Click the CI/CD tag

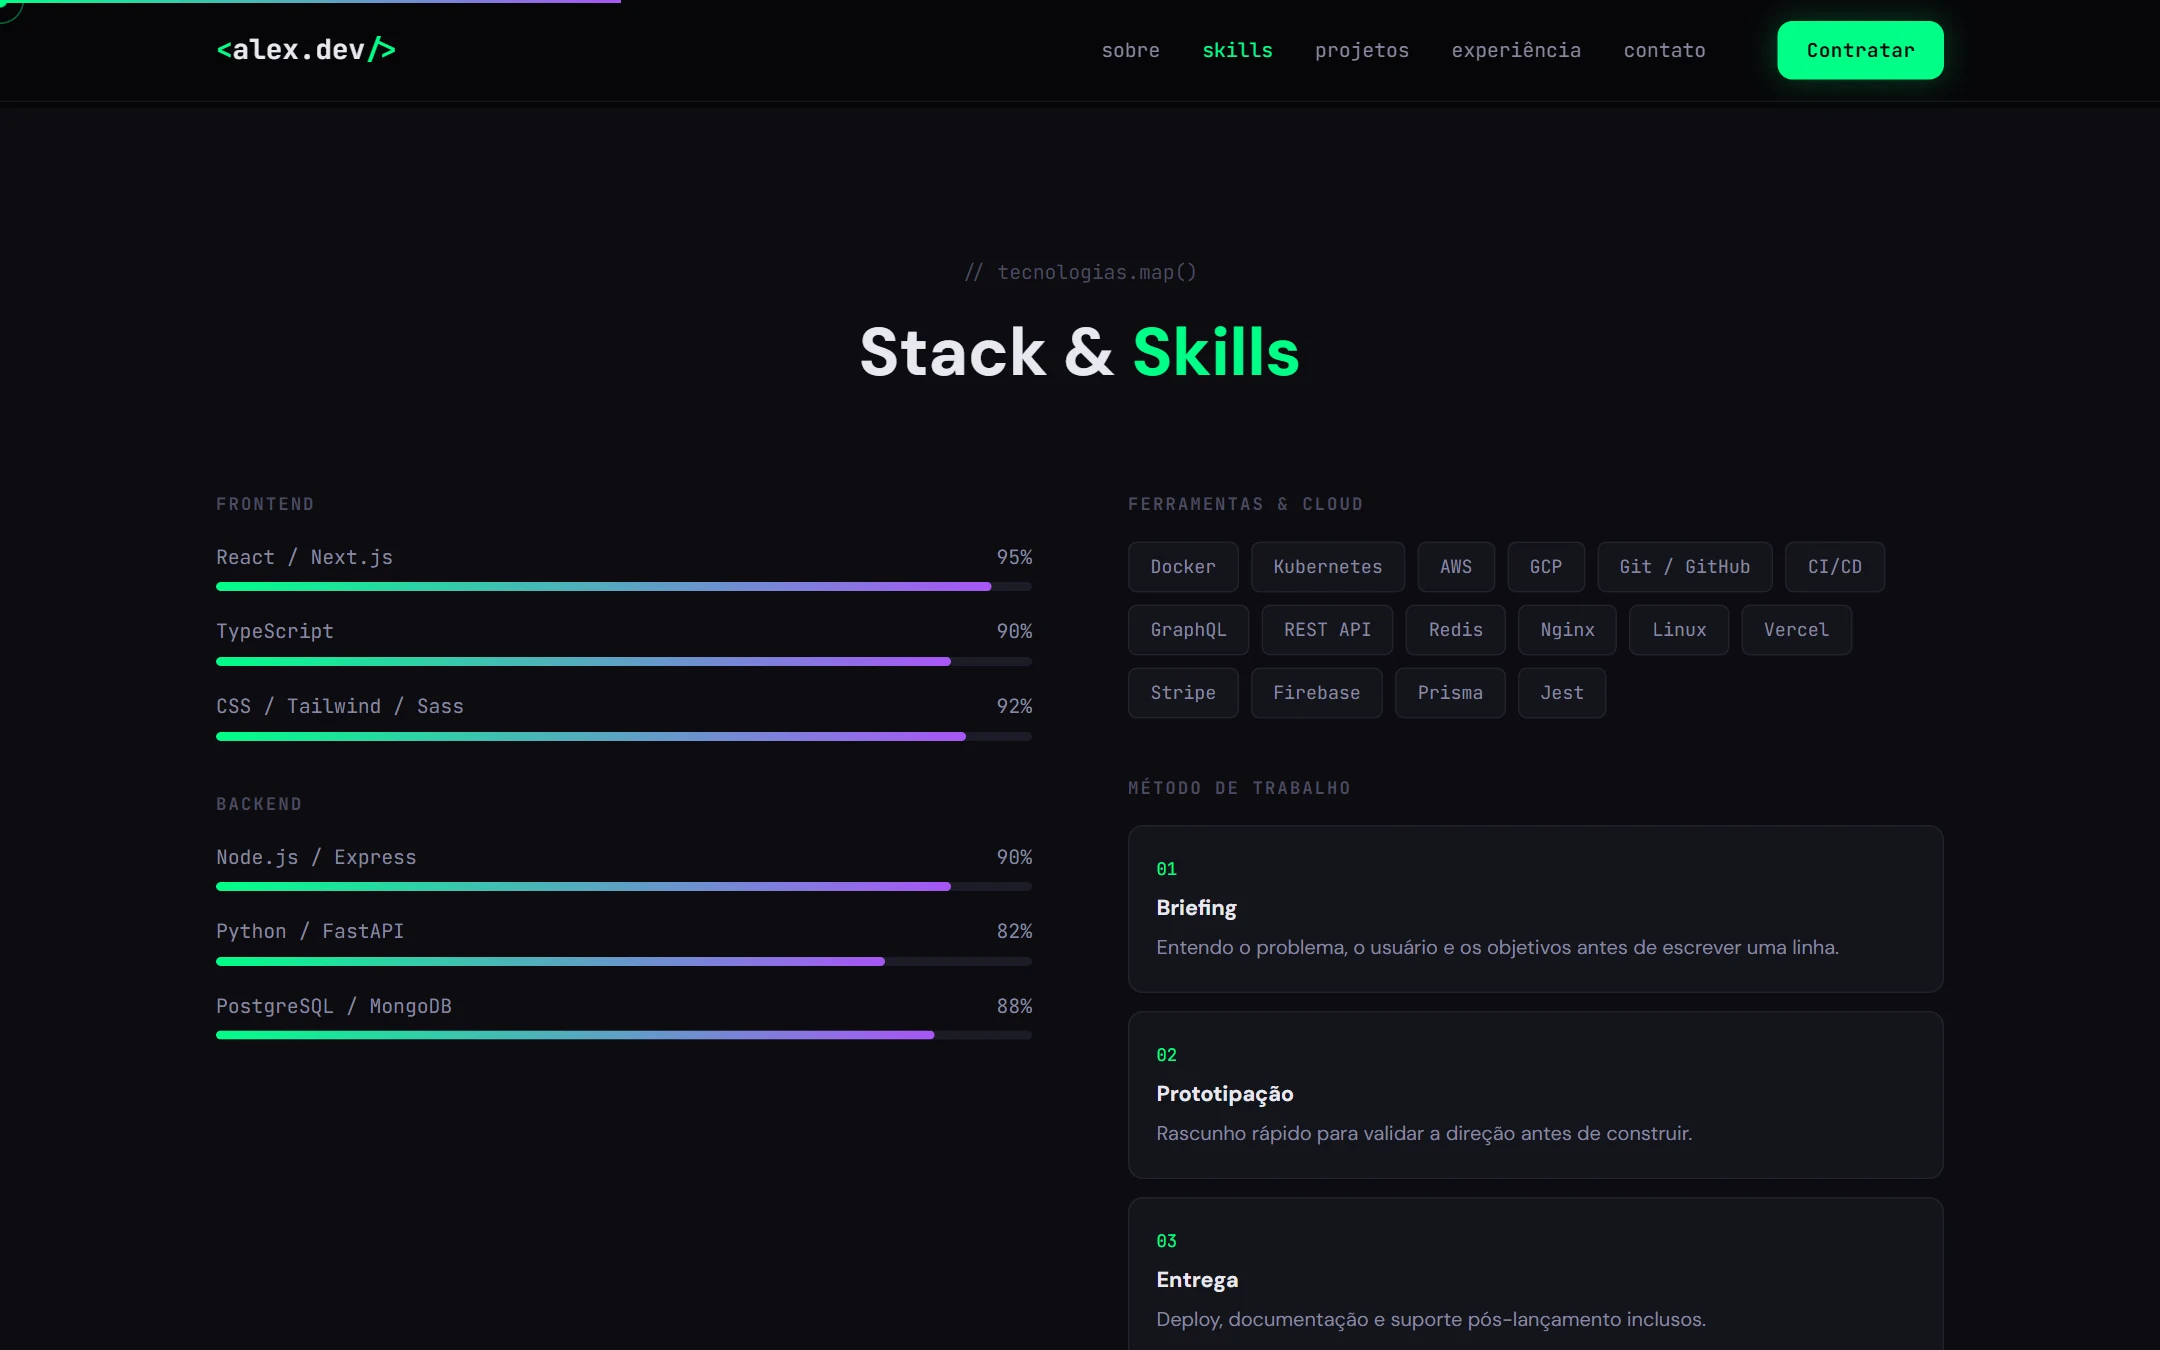1835,567
